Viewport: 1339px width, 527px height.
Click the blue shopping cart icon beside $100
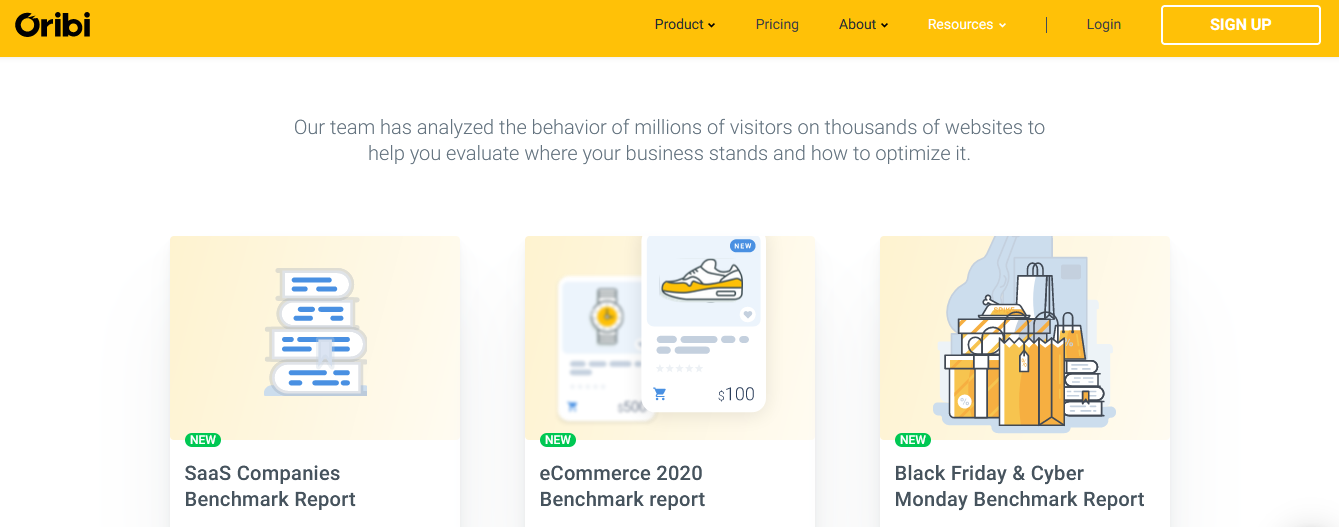(x=659, y=394)
